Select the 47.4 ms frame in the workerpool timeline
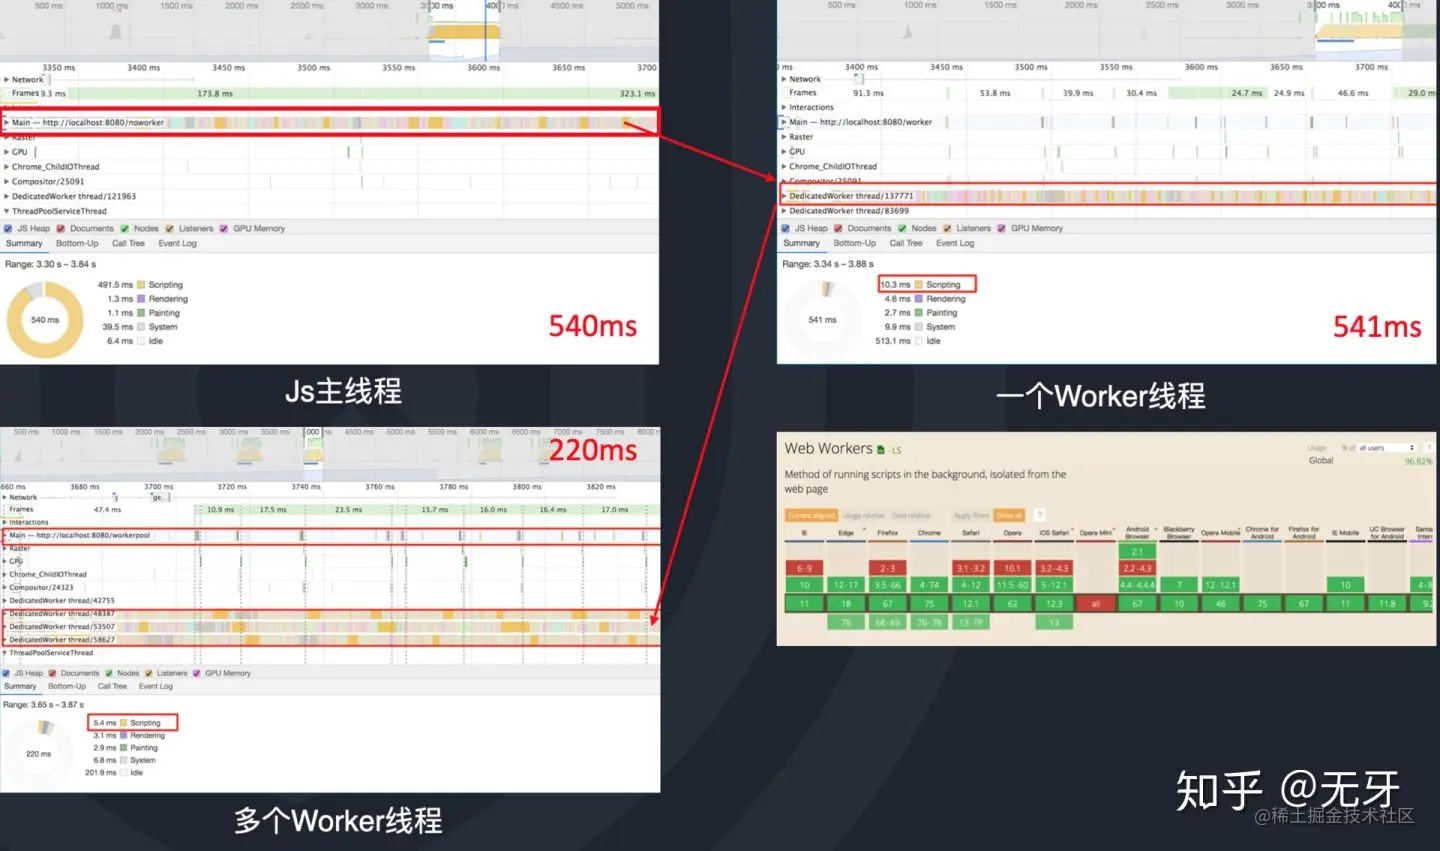This screenshot has width=1440, height=851. click(108, 510)
